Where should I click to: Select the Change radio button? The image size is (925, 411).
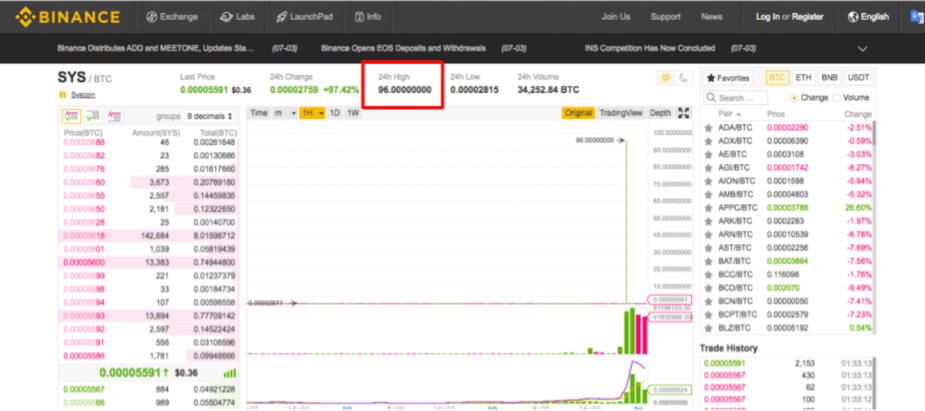point(795,98)
